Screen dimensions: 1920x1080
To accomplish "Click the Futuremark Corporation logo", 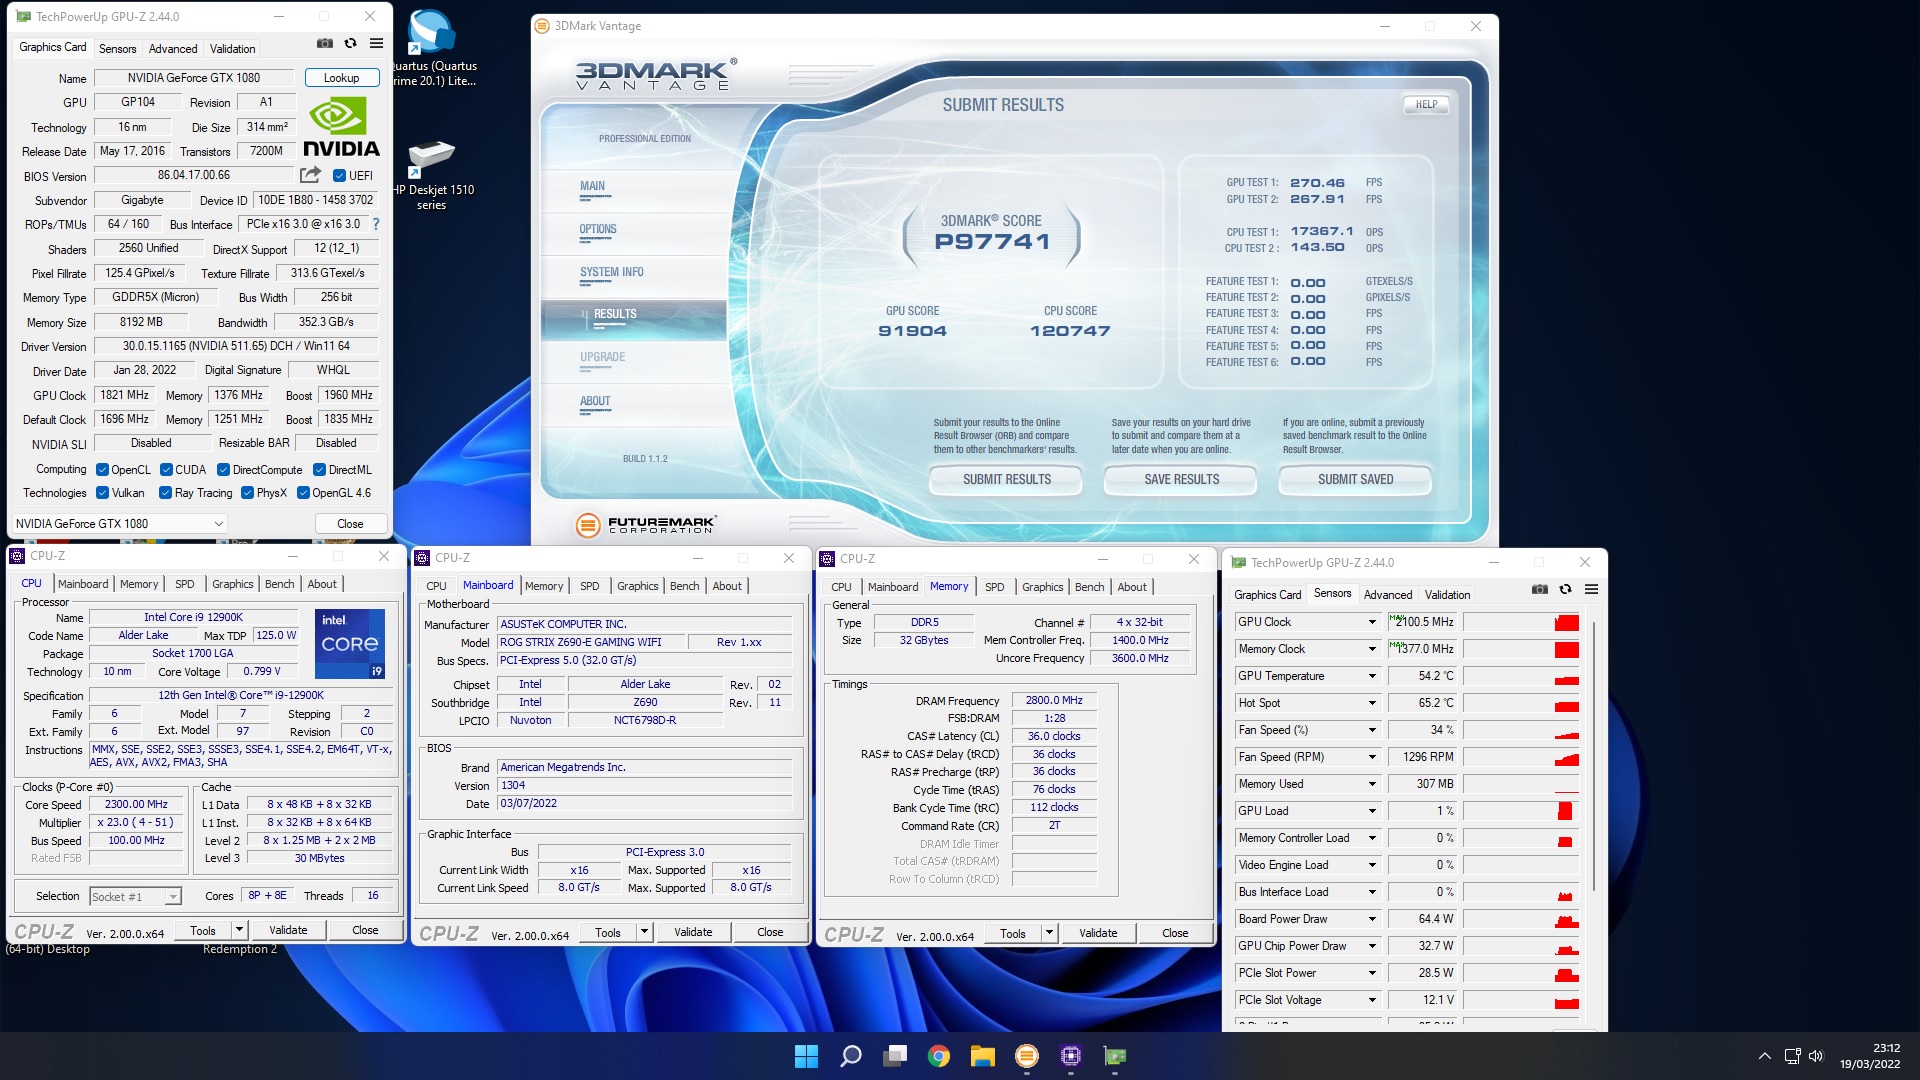I will point(646,524).
